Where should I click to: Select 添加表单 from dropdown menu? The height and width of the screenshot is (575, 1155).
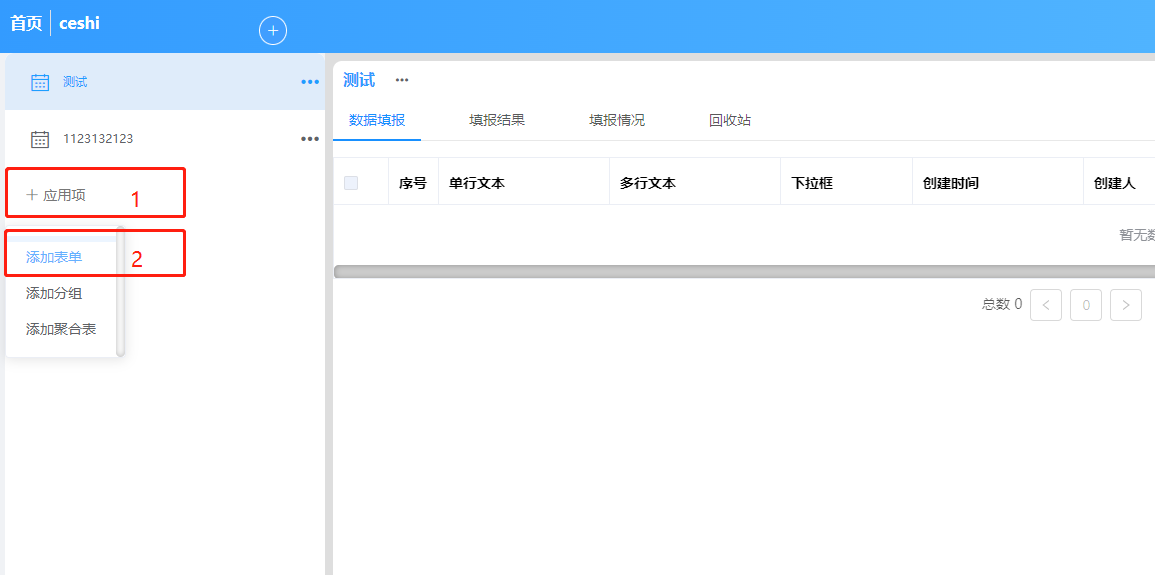coord(54,257)
